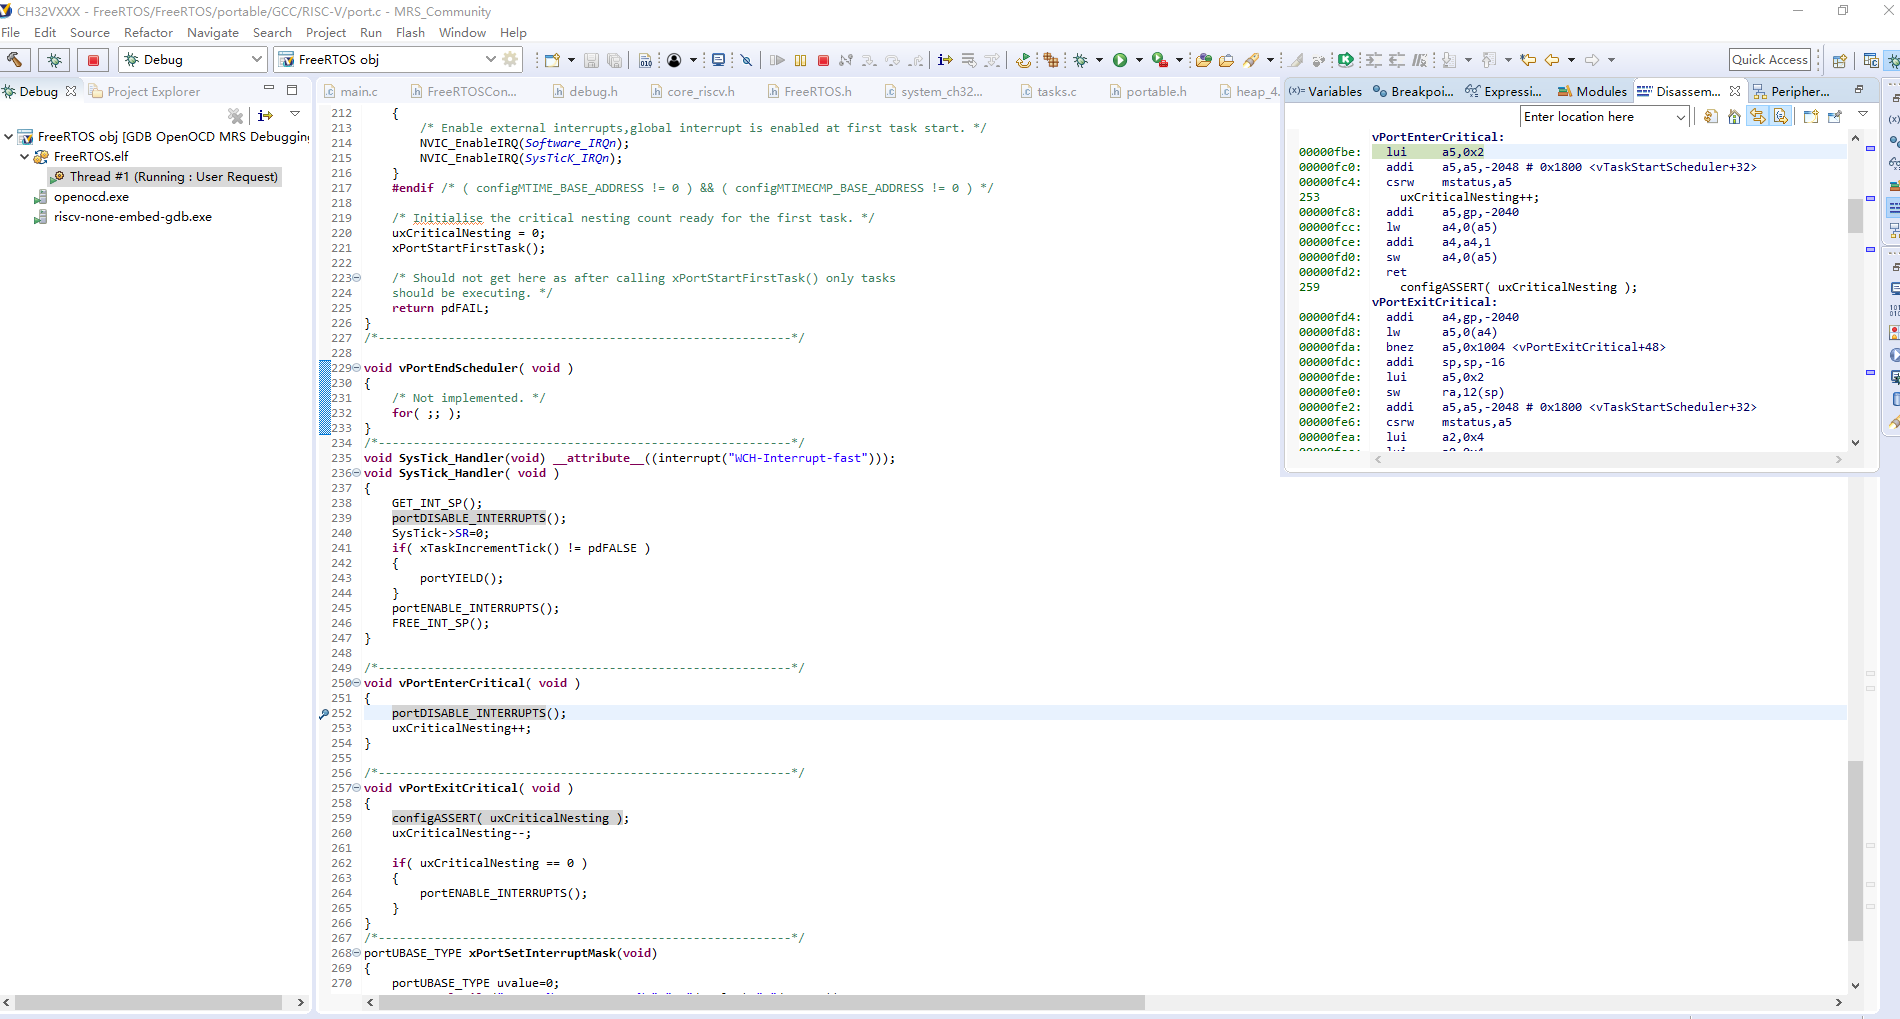
Task: Click the launch configuration gear icon
Action: pos(511,60)
